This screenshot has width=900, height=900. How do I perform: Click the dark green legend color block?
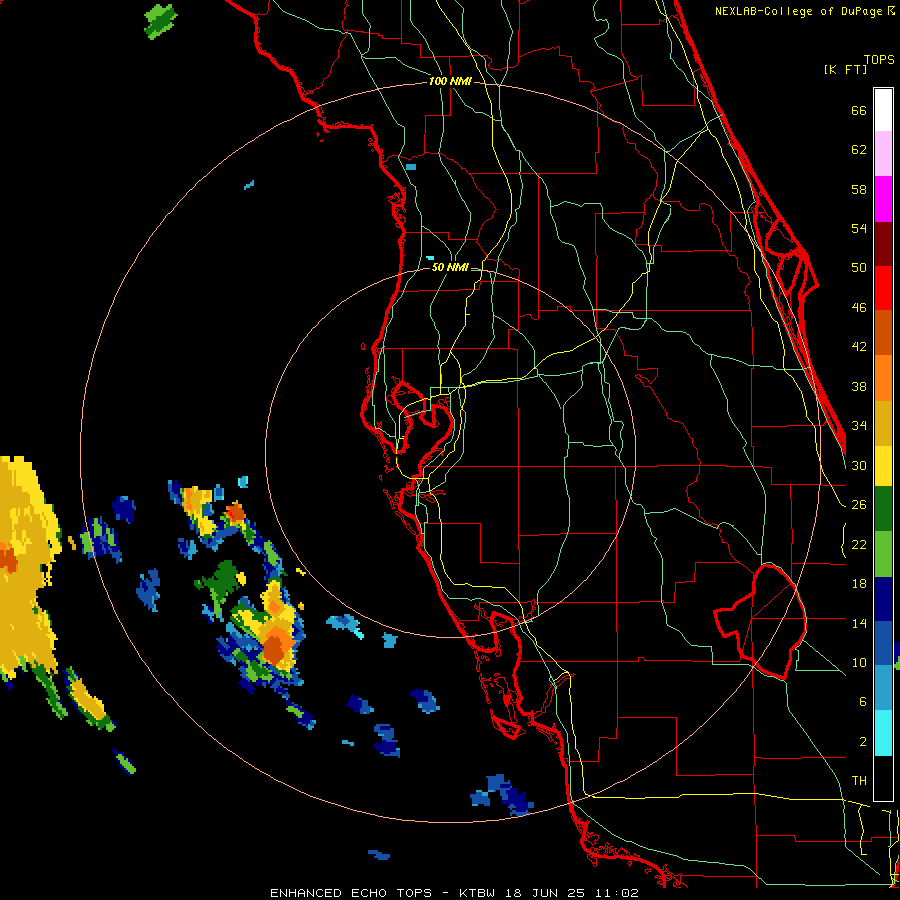(x=883, y=509)
